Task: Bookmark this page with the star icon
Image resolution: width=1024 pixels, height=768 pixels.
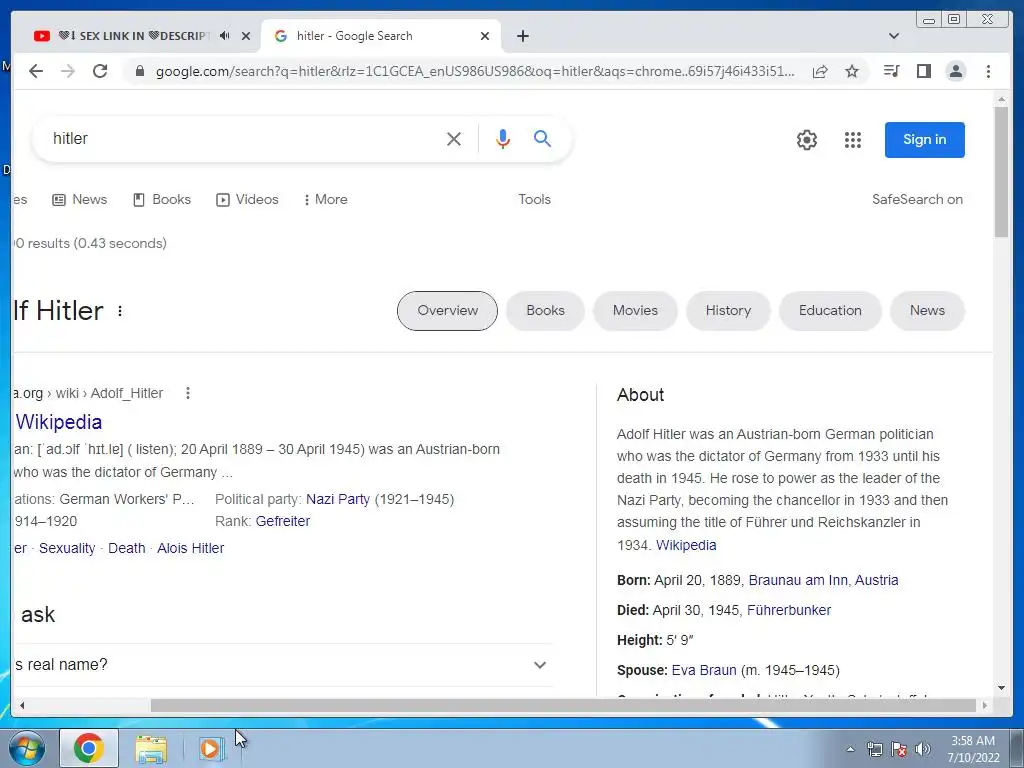Action: click(x=852, y=71)
